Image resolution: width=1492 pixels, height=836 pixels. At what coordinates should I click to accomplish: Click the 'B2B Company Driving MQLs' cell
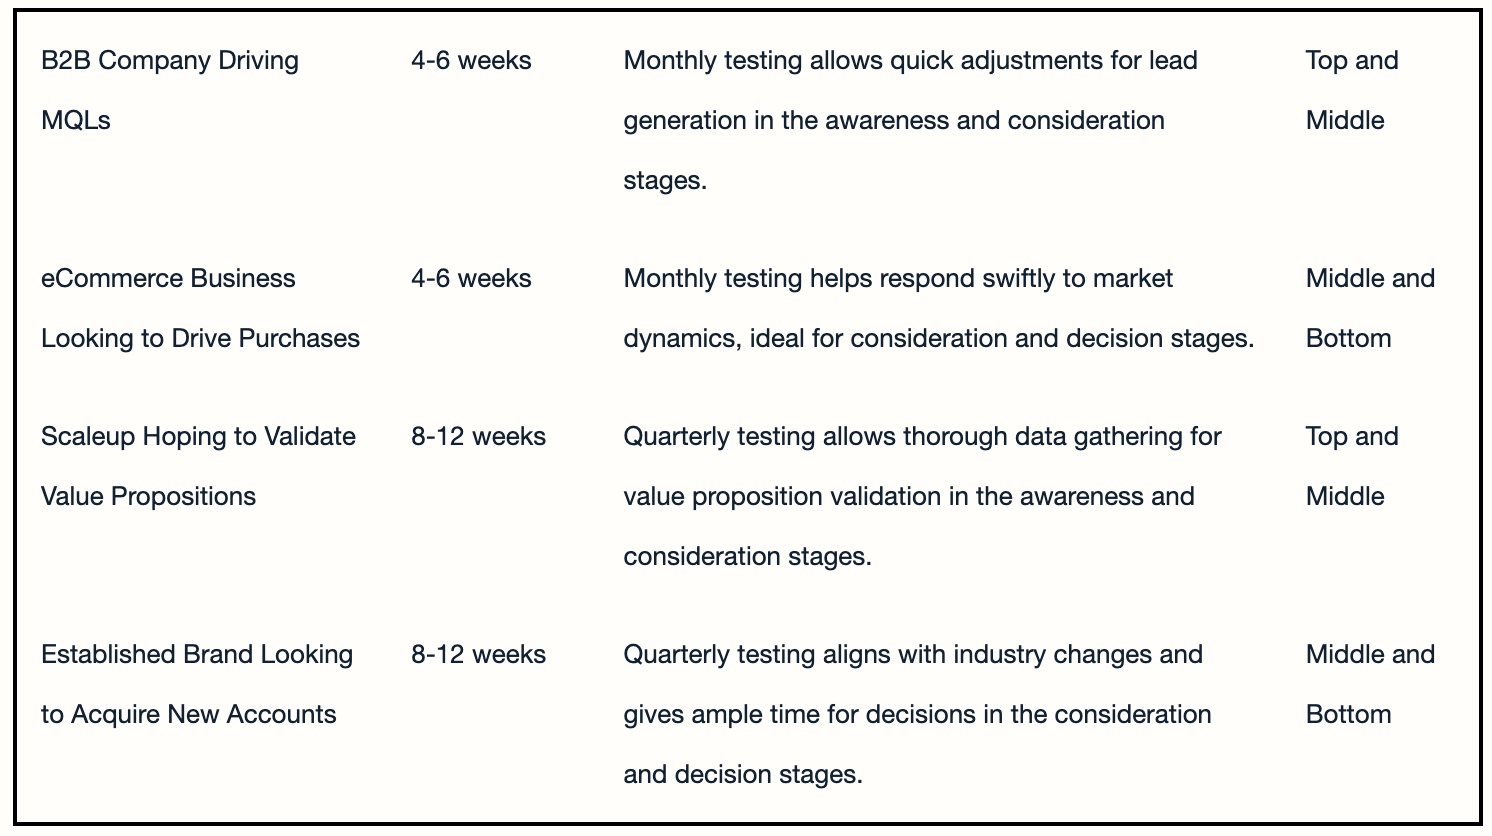pos(170,90)
